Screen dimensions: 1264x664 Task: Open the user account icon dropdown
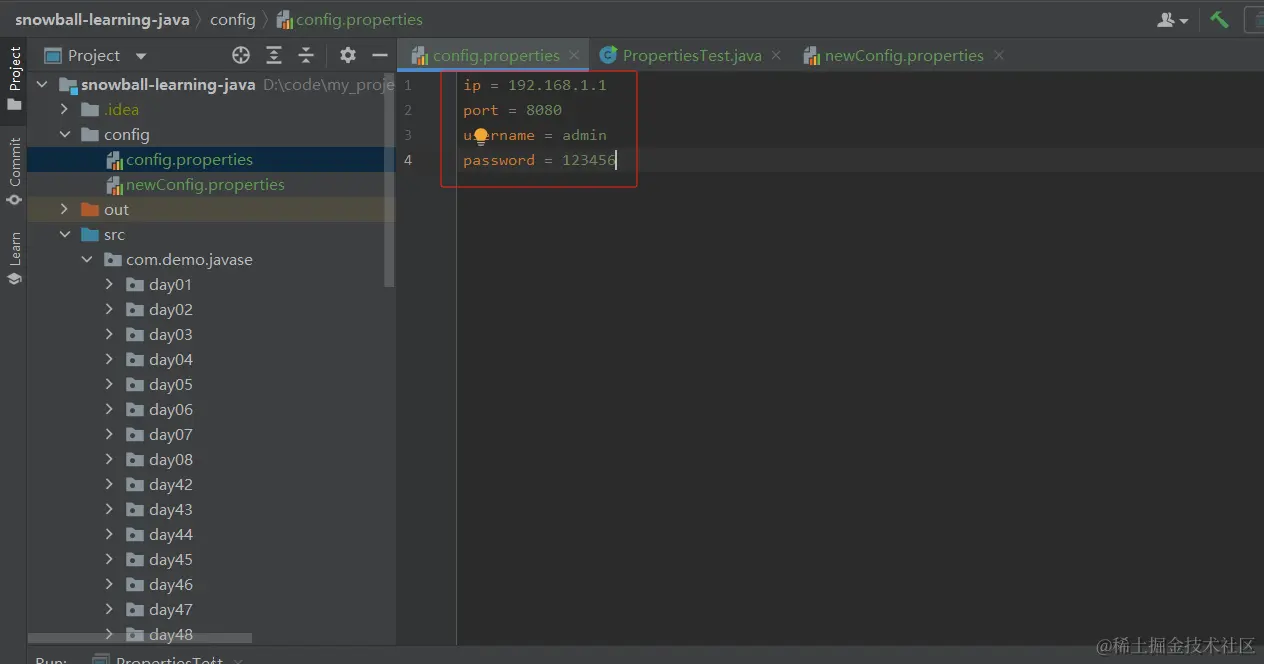[x=1173, y=20]
